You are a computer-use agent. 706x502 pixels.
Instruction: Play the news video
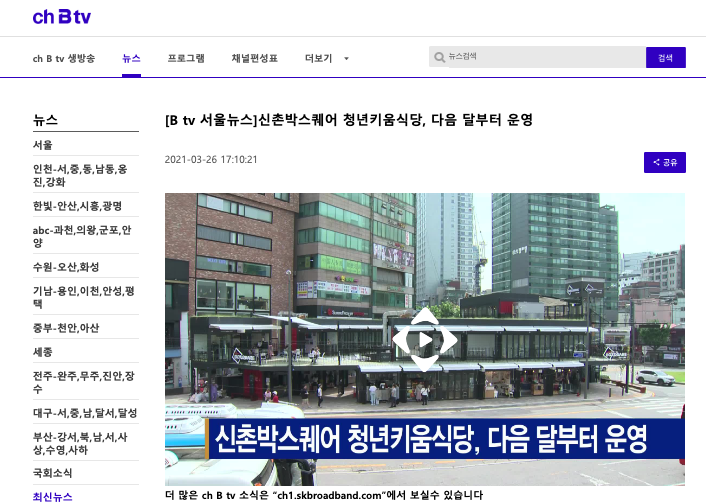pyautogui.click(x=425, y=340)
